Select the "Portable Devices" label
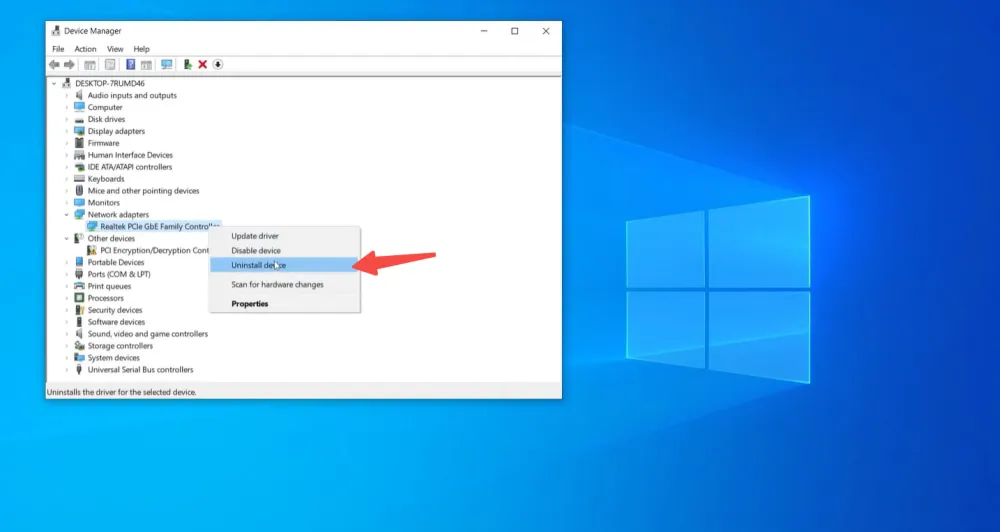Image resolution: width=1000 pixels, height=532 pixels. point(116,262)
